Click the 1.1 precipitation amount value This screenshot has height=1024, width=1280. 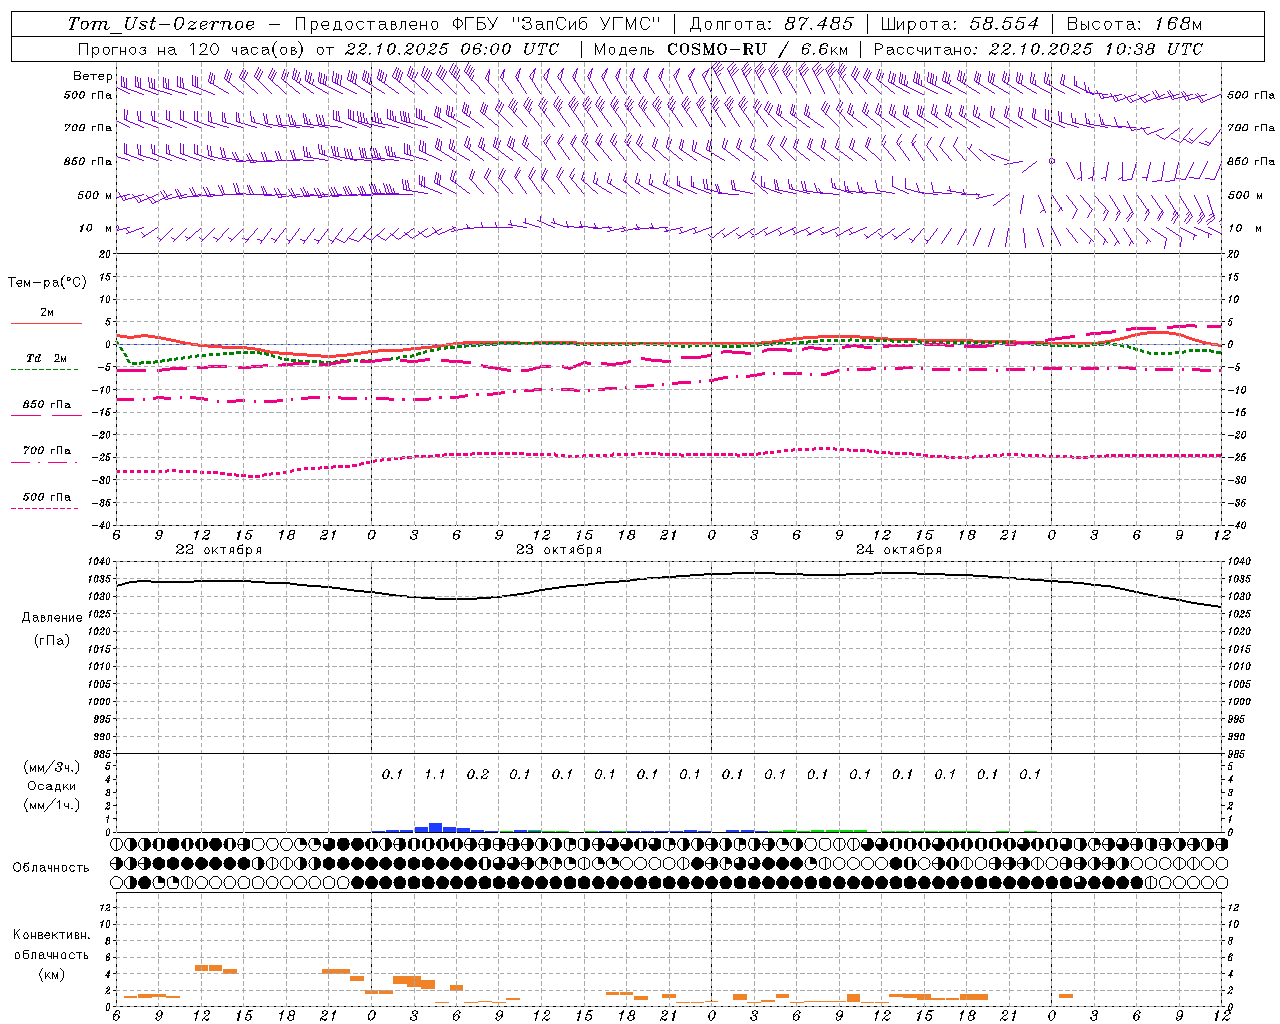click(x=435, y=774)
